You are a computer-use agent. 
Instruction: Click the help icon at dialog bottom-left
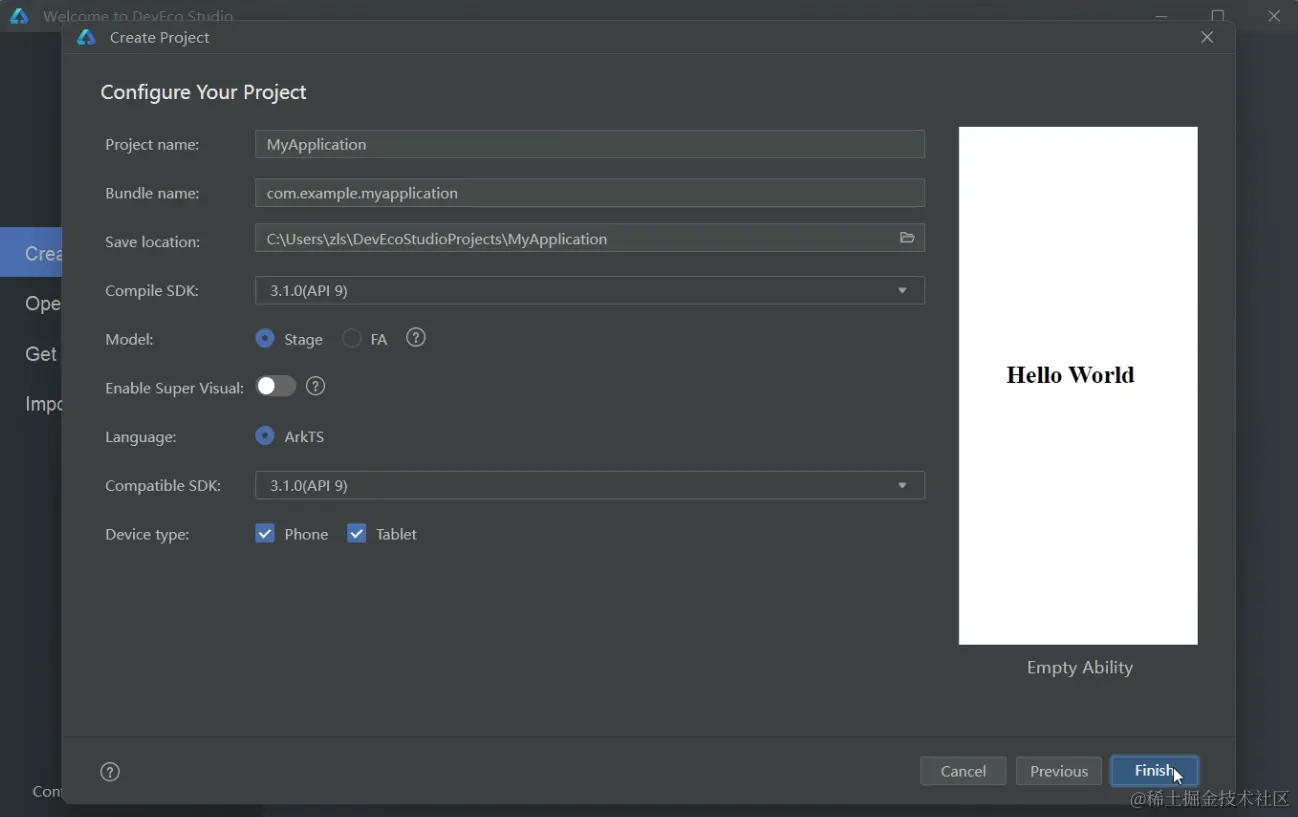[110, 771]
